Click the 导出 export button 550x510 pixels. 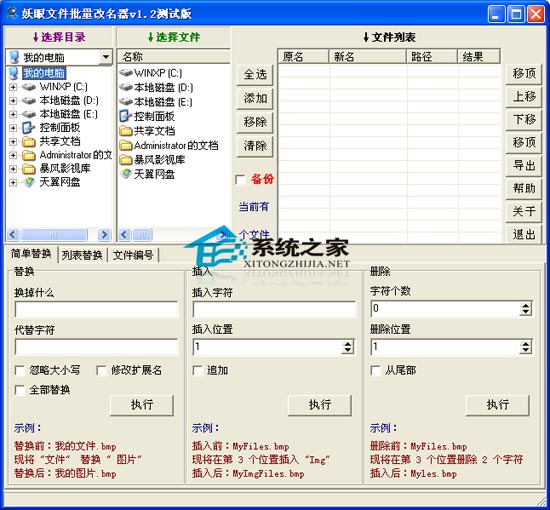click(524, 165)
